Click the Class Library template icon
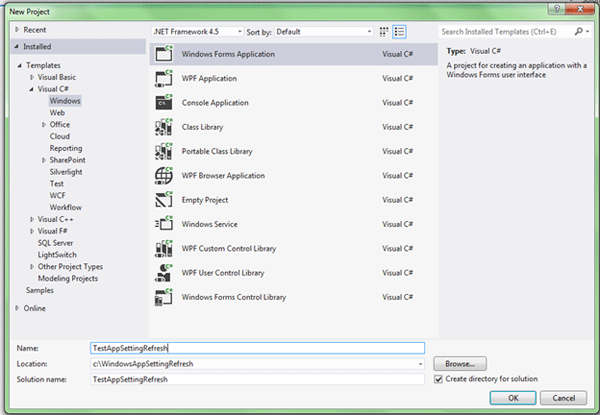 pos(164,127)
